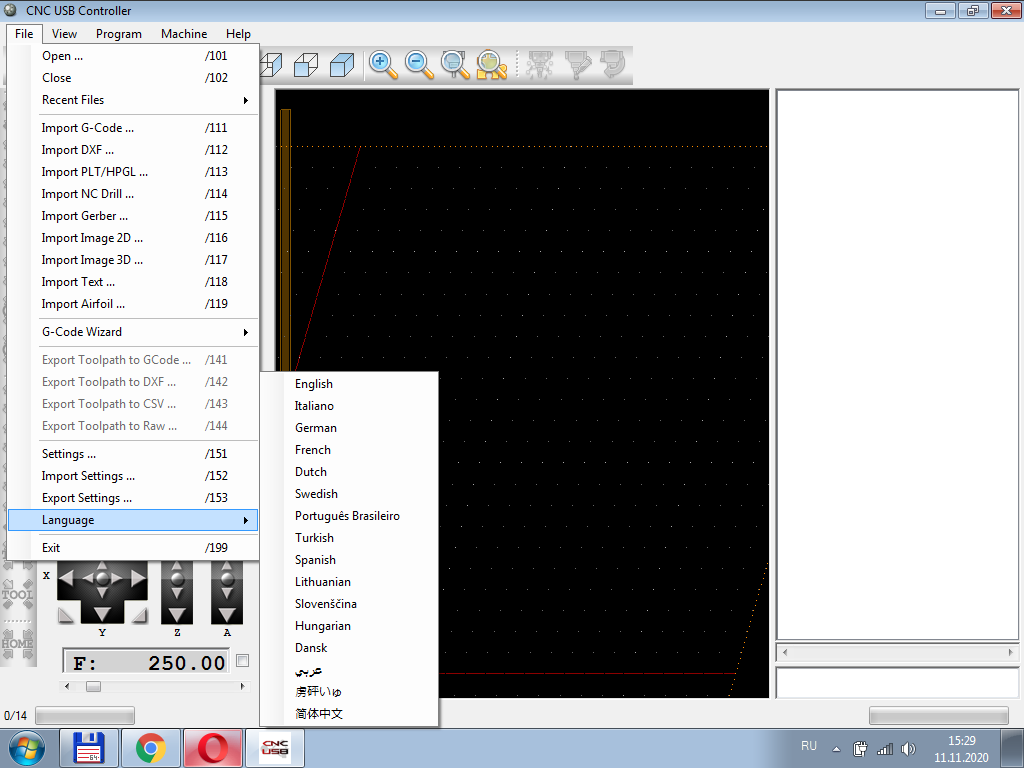1024x768 pixels.
Task: Open the Machine menu
Action: [184, 34]
